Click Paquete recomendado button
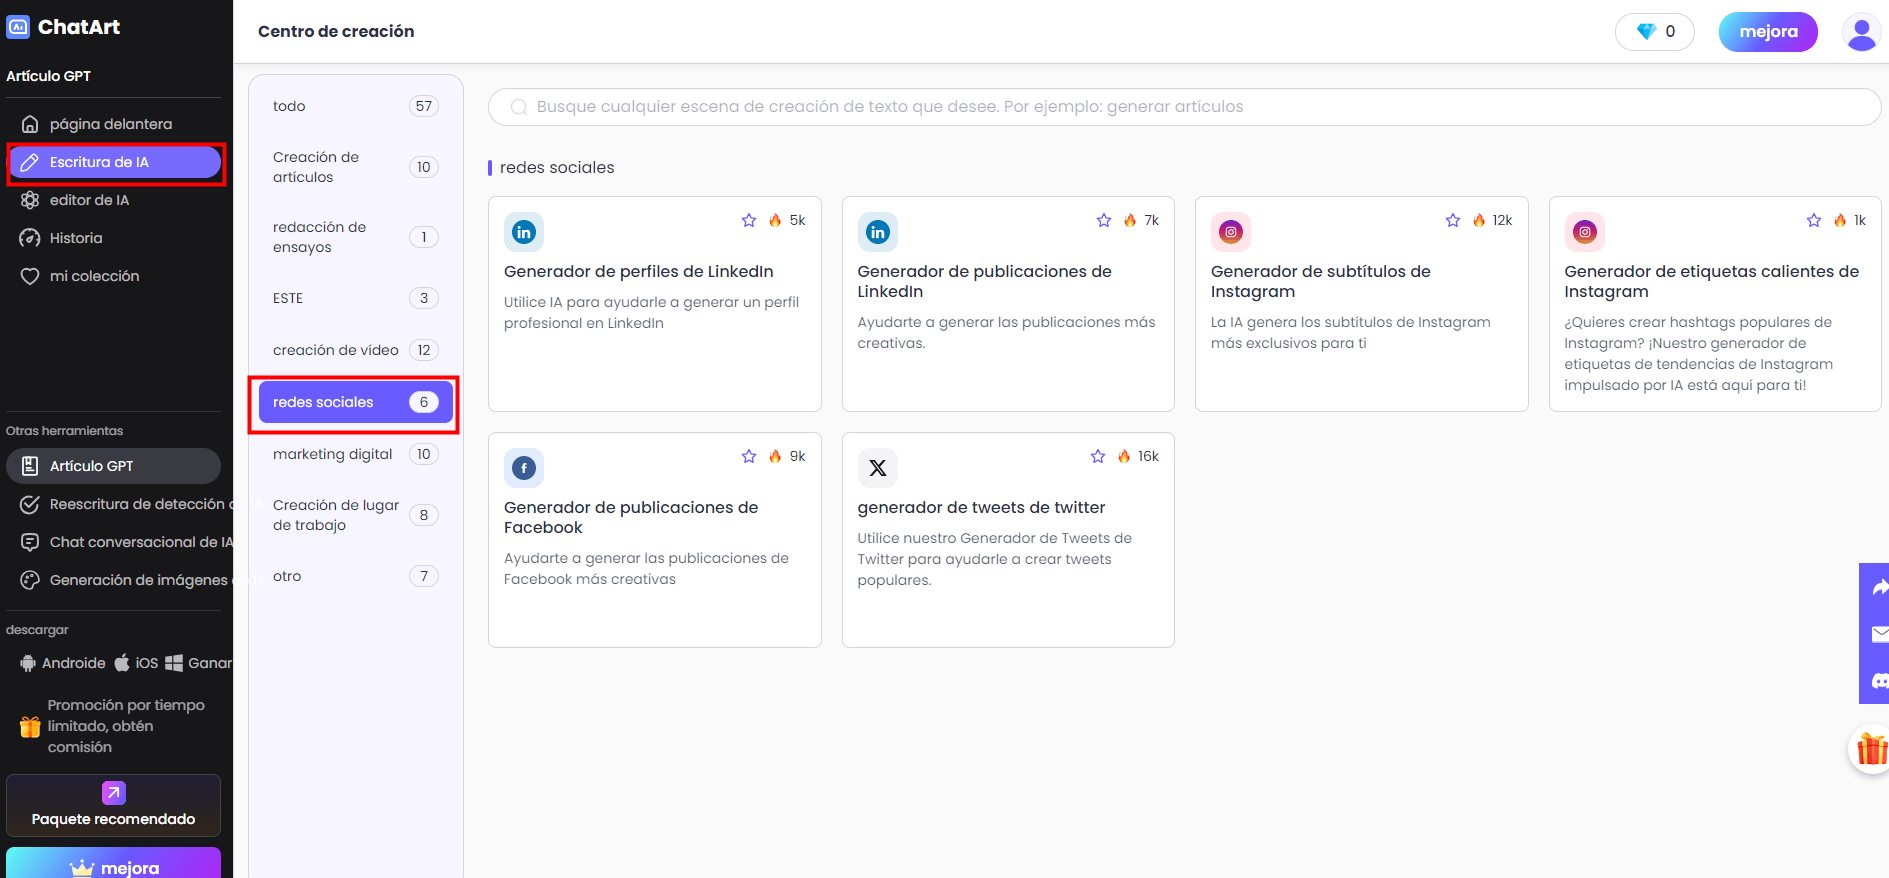 pos(114,806)
